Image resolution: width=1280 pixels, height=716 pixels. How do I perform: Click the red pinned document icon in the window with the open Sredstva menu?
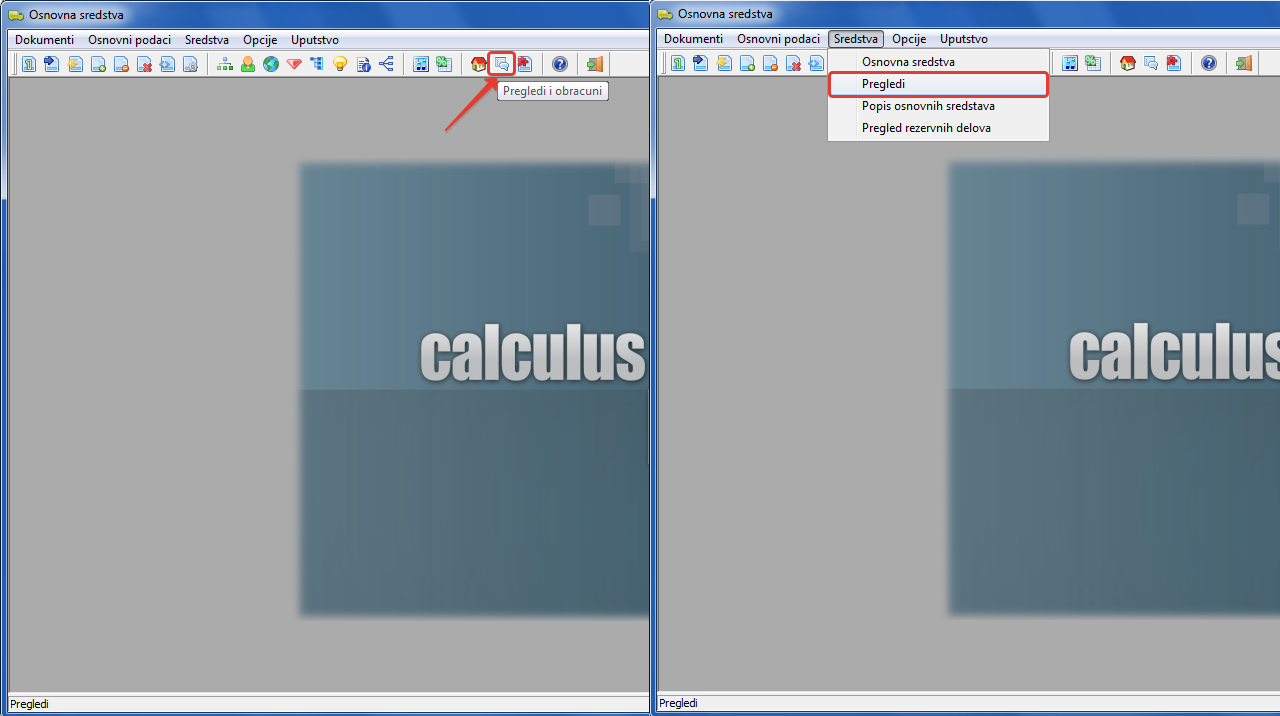(1174, 63)
